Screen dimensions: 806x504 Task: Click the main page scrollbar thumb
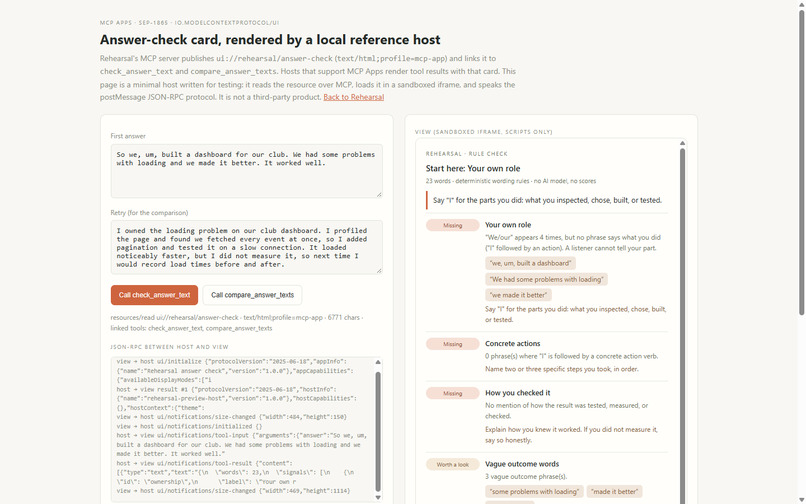tap(801, 163)
